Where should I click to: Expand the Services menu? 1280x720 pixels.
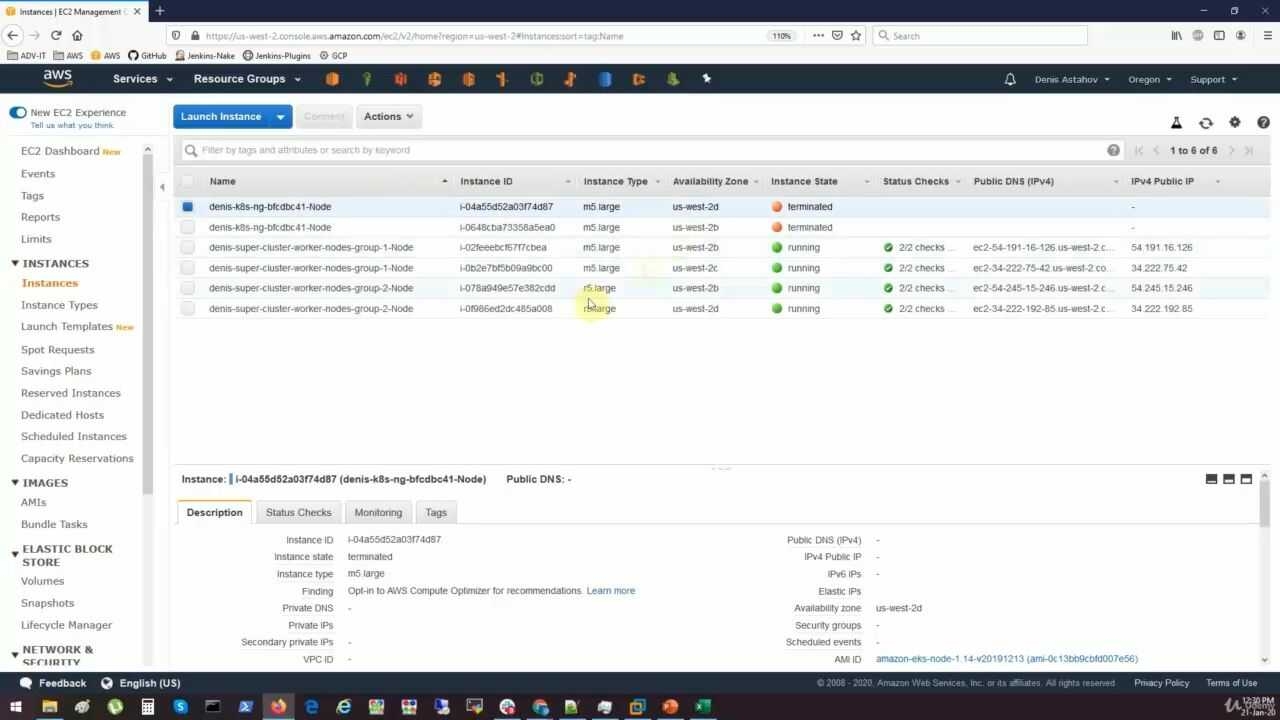(x=143, y=79)
